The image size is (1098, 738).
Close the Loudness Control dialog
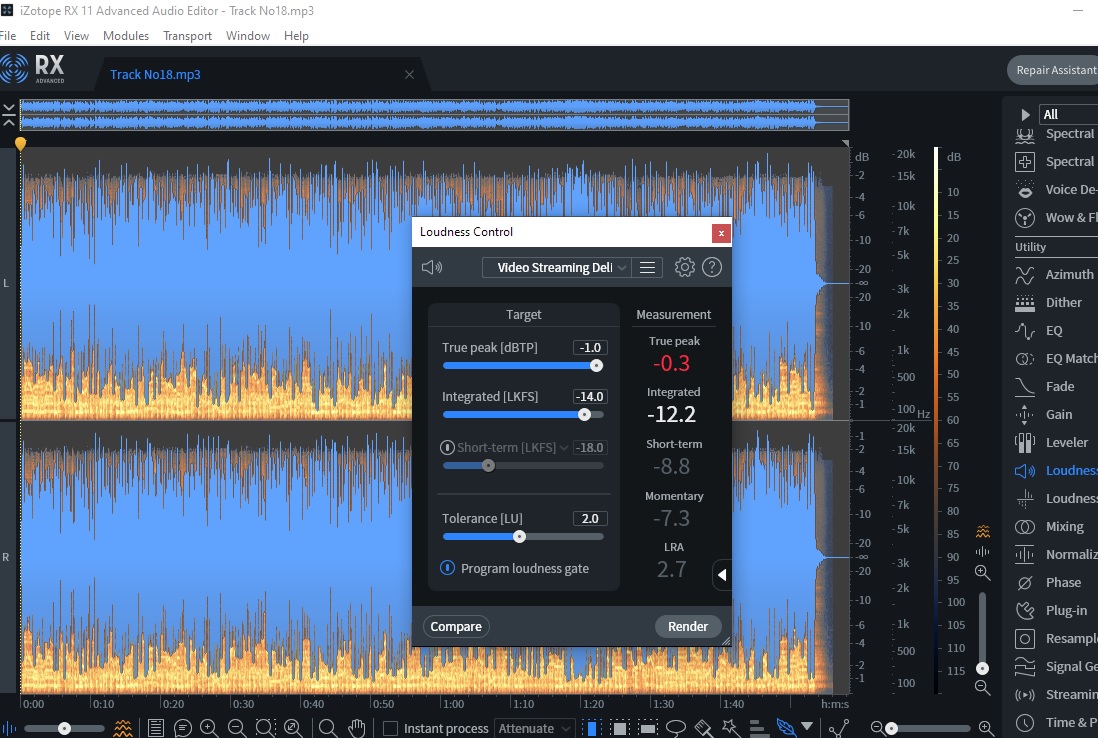pyautogui.click(x=721, y=233)
